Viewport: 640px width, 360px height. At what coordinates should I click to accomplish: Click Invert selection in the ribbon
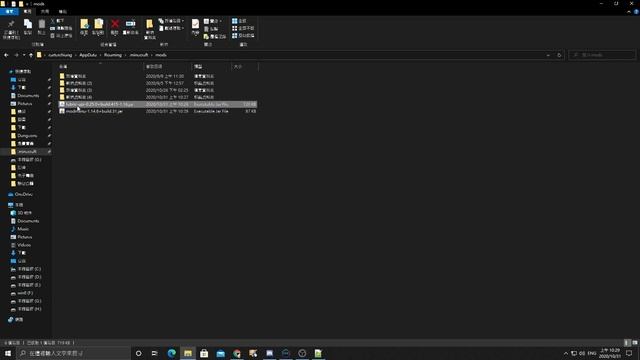243,36
